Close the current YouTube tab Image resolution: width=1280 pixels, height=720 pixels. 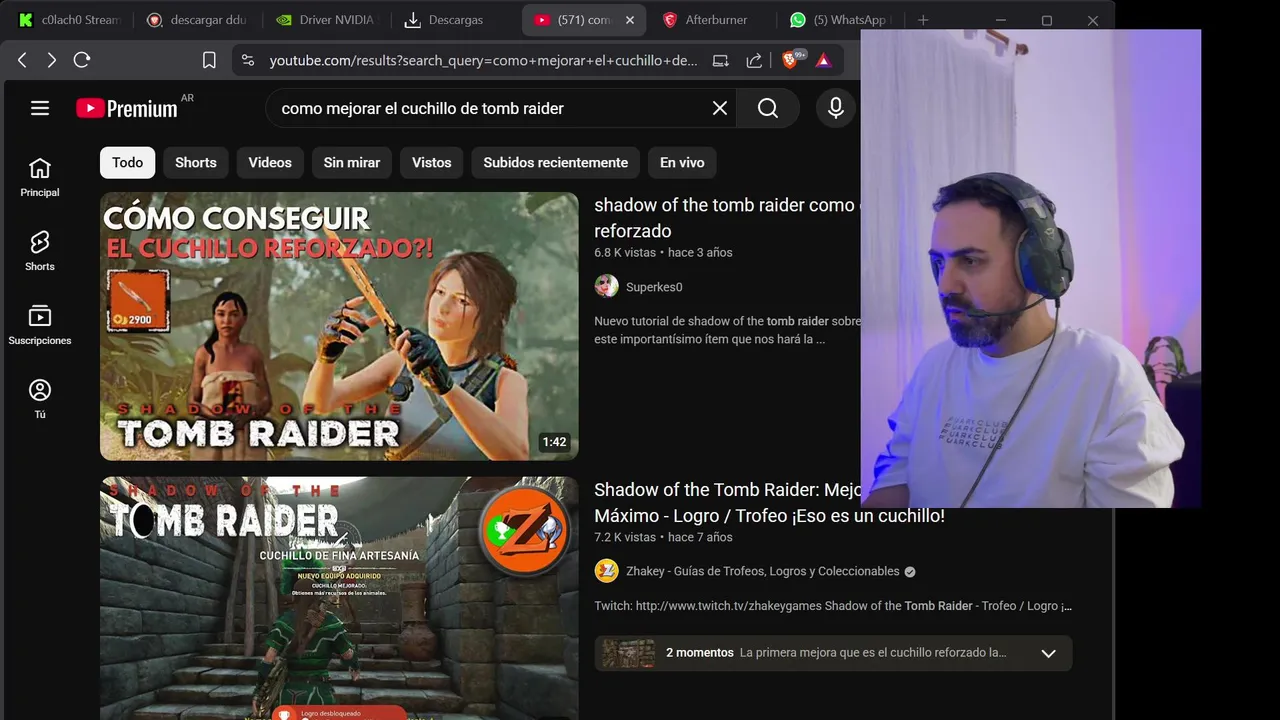(630, 20)
